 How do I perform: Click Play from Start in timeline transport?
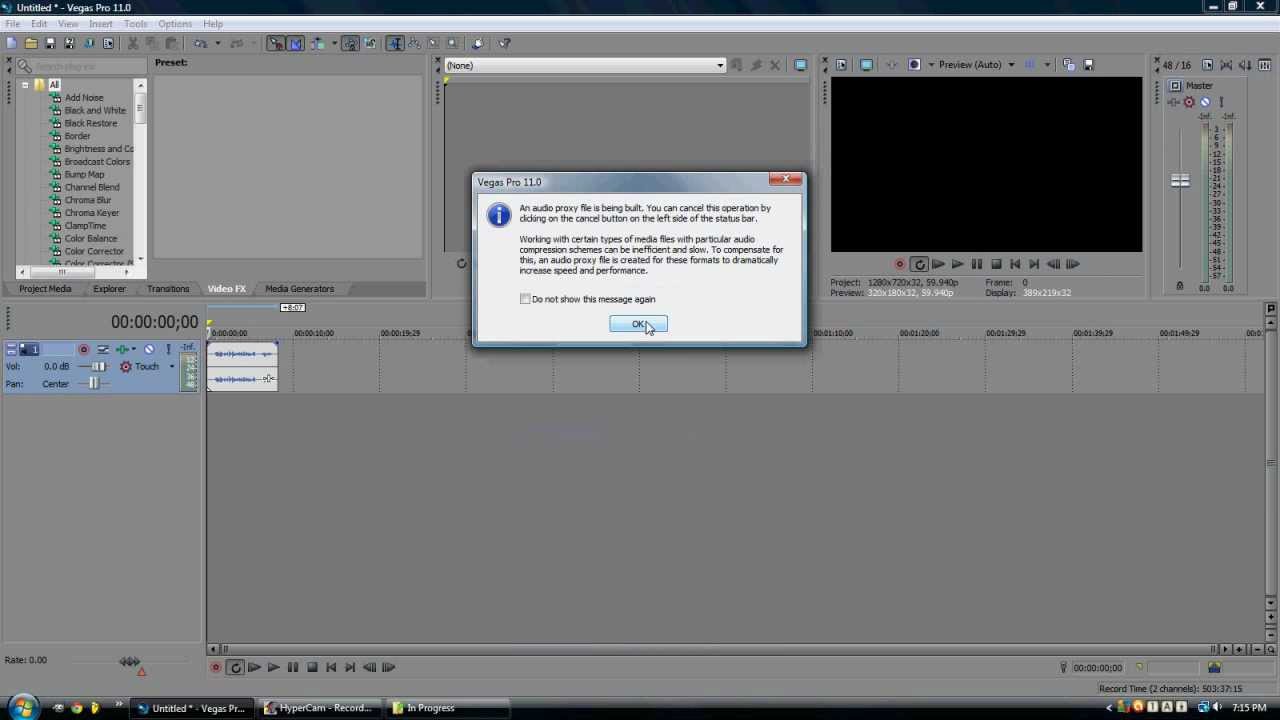pos(254,667)
